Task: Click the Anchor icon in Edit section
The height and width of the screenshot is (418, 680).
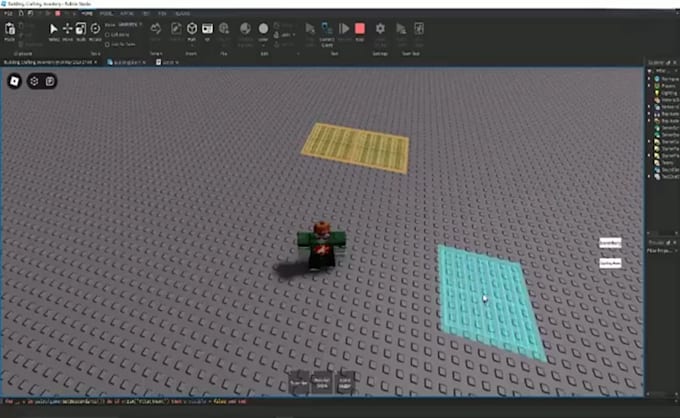Action: 277,44
